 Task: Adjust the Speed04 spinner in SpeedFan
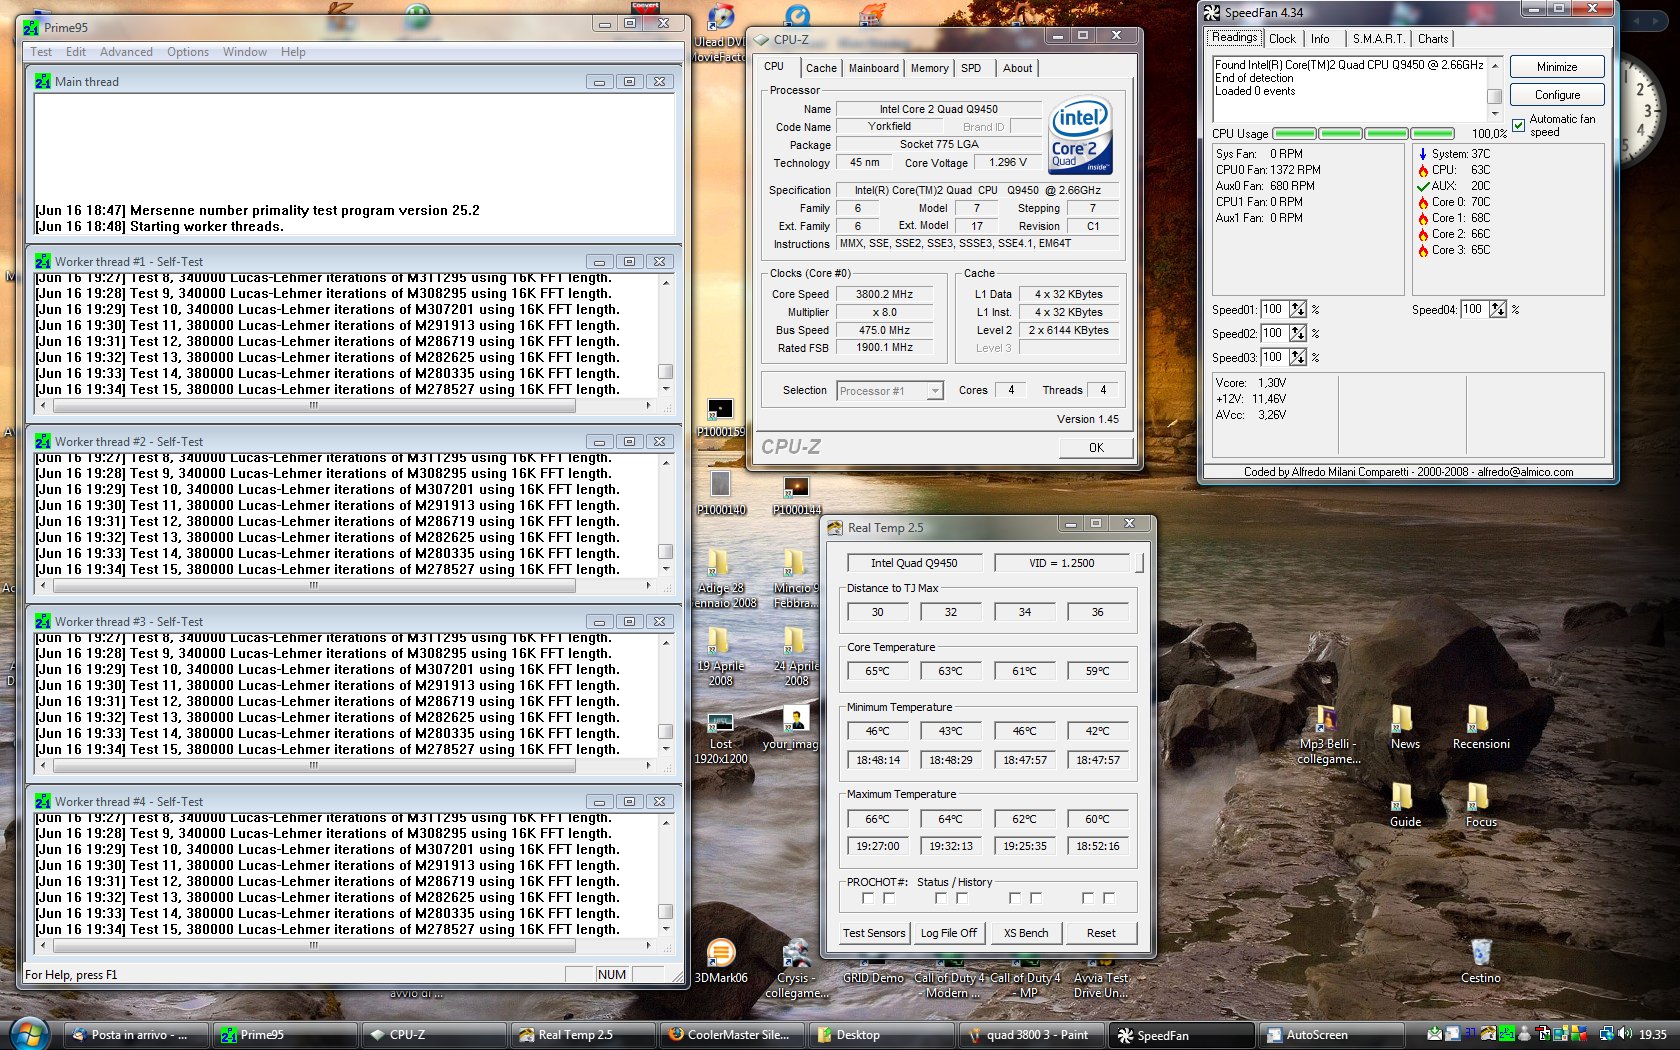point(1497,310)
